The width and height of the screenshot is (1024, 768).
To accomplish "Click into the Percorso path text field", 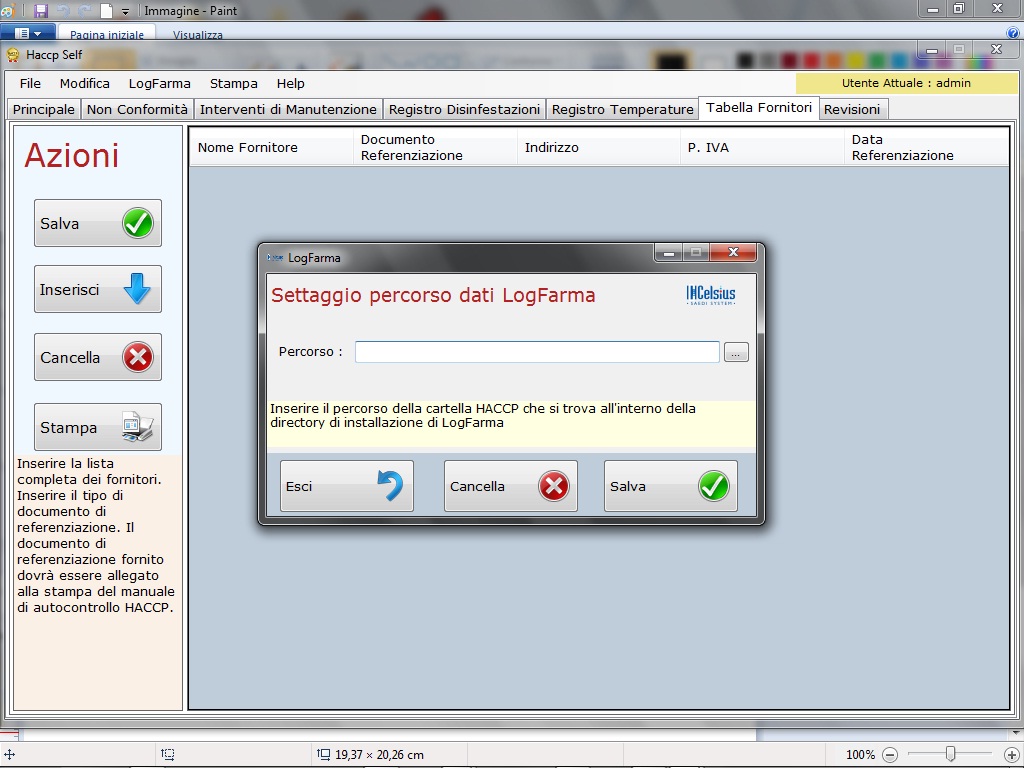I will click(536, 352).
